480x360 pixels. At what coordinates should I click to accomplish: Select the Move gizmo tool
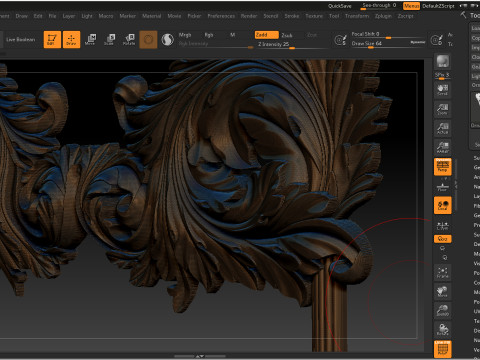pos(90,40)
